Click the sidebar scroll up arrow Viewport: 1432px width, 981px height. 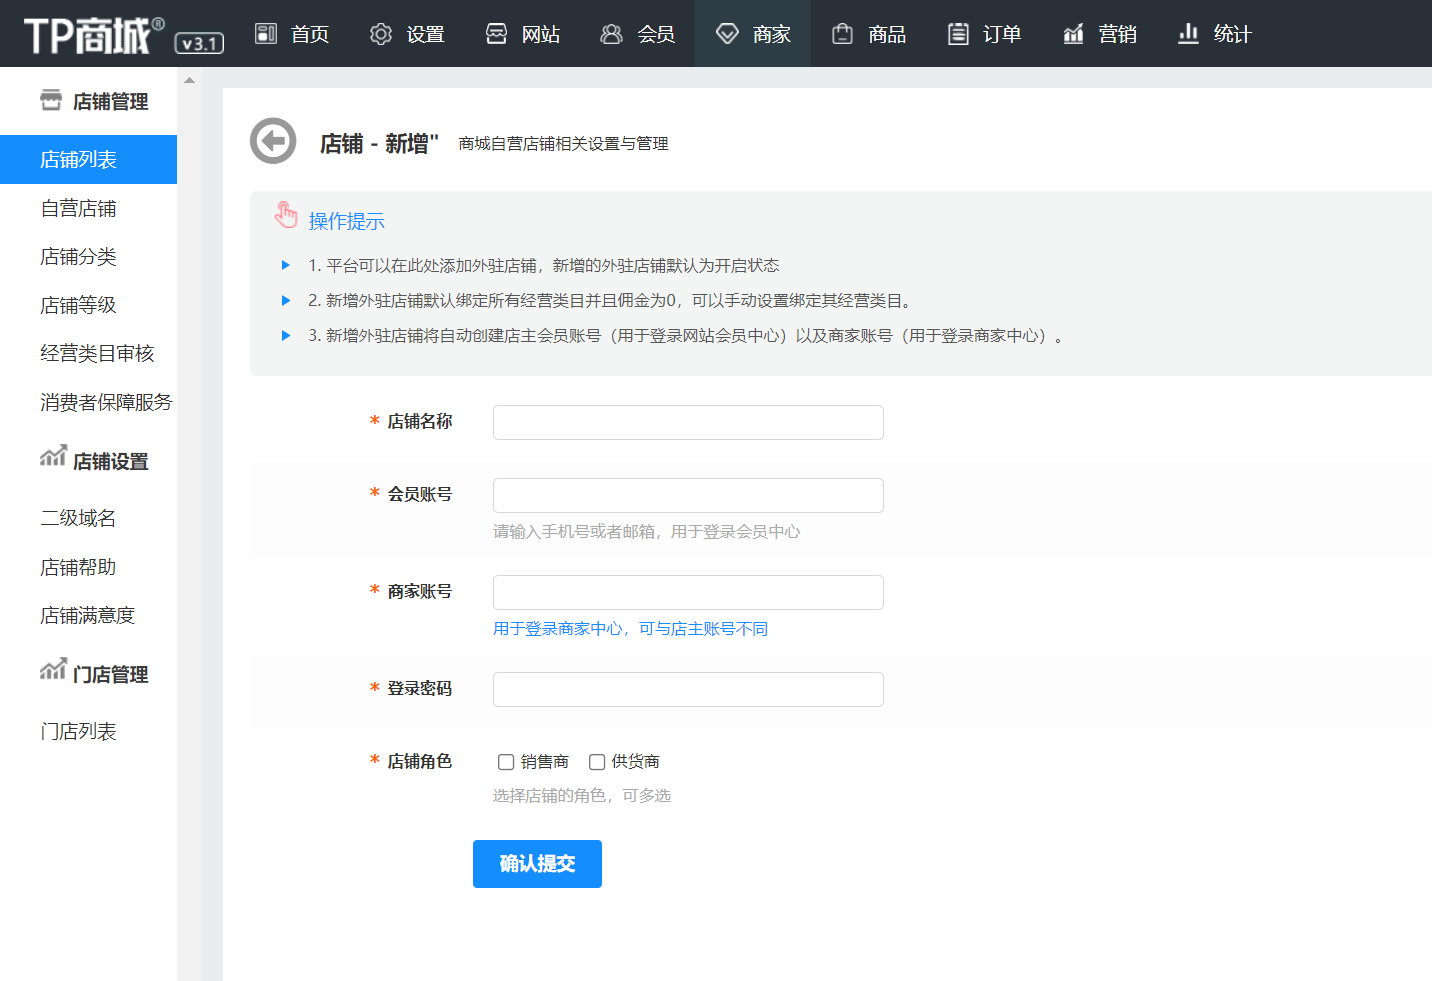[x=189, y=80]
